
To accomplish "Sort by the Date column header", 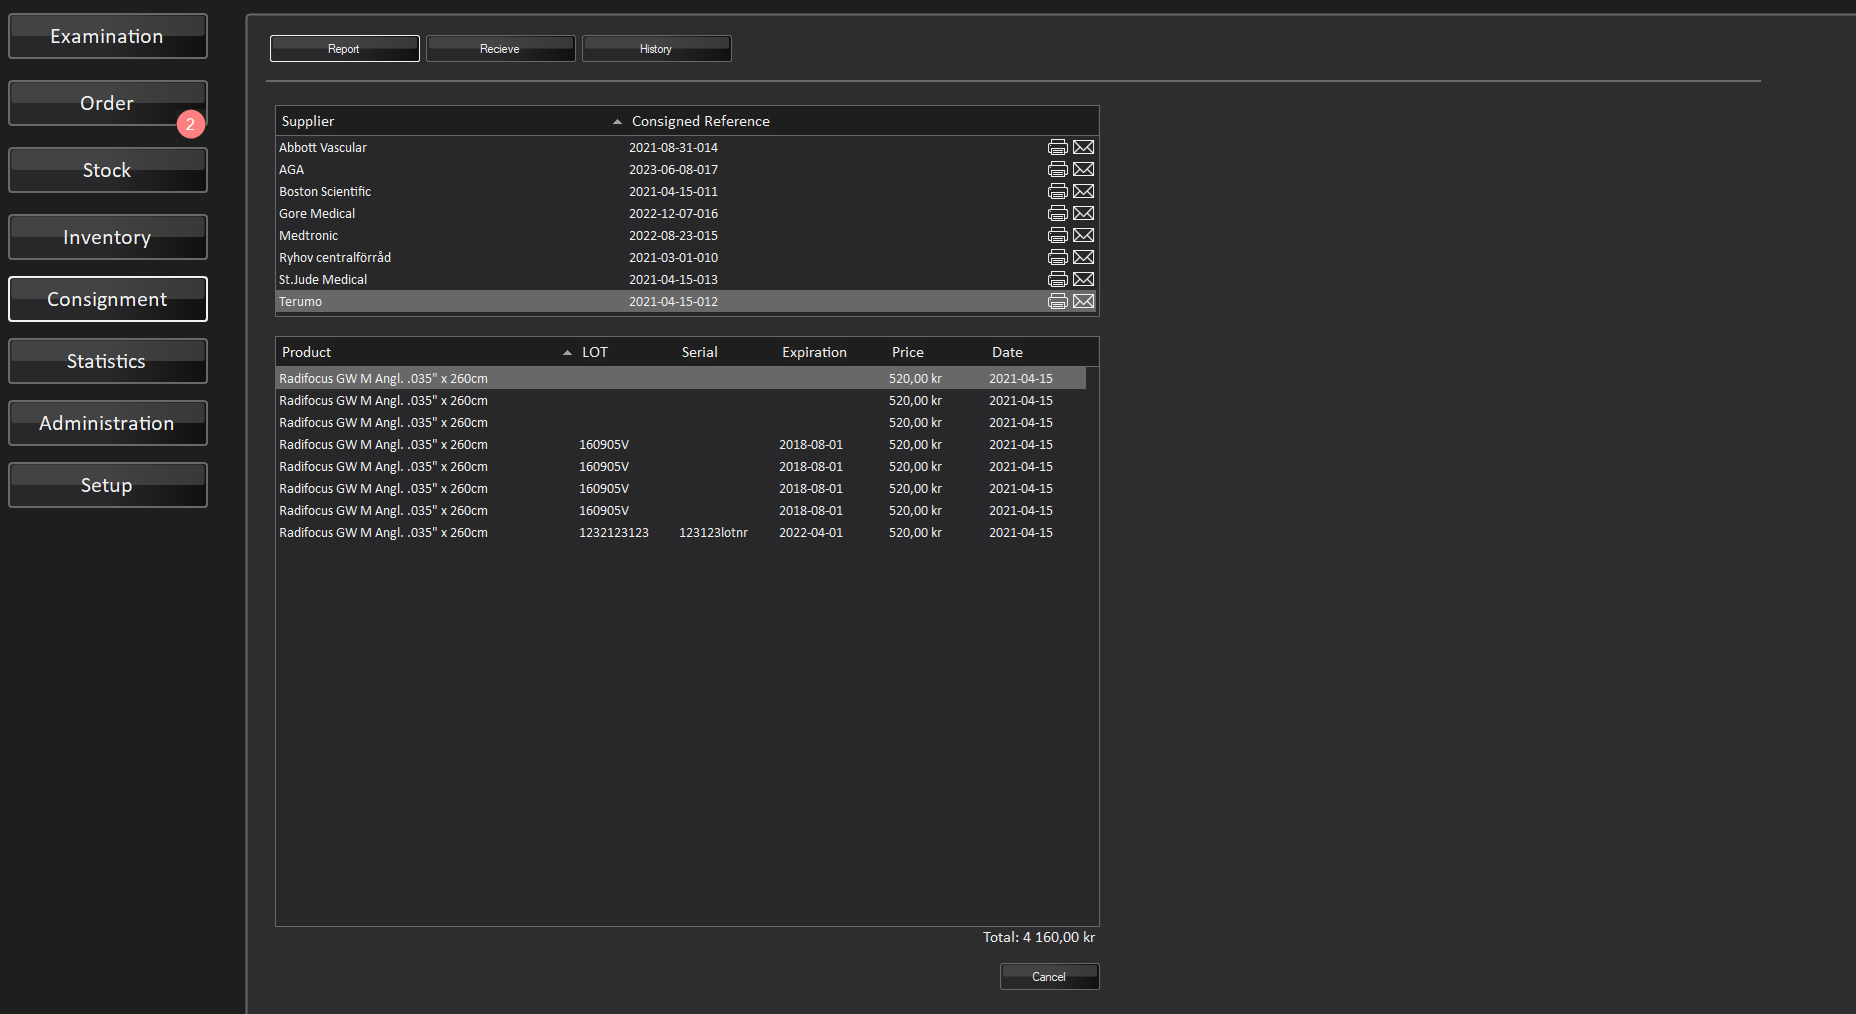I will tap(1036, 352).
